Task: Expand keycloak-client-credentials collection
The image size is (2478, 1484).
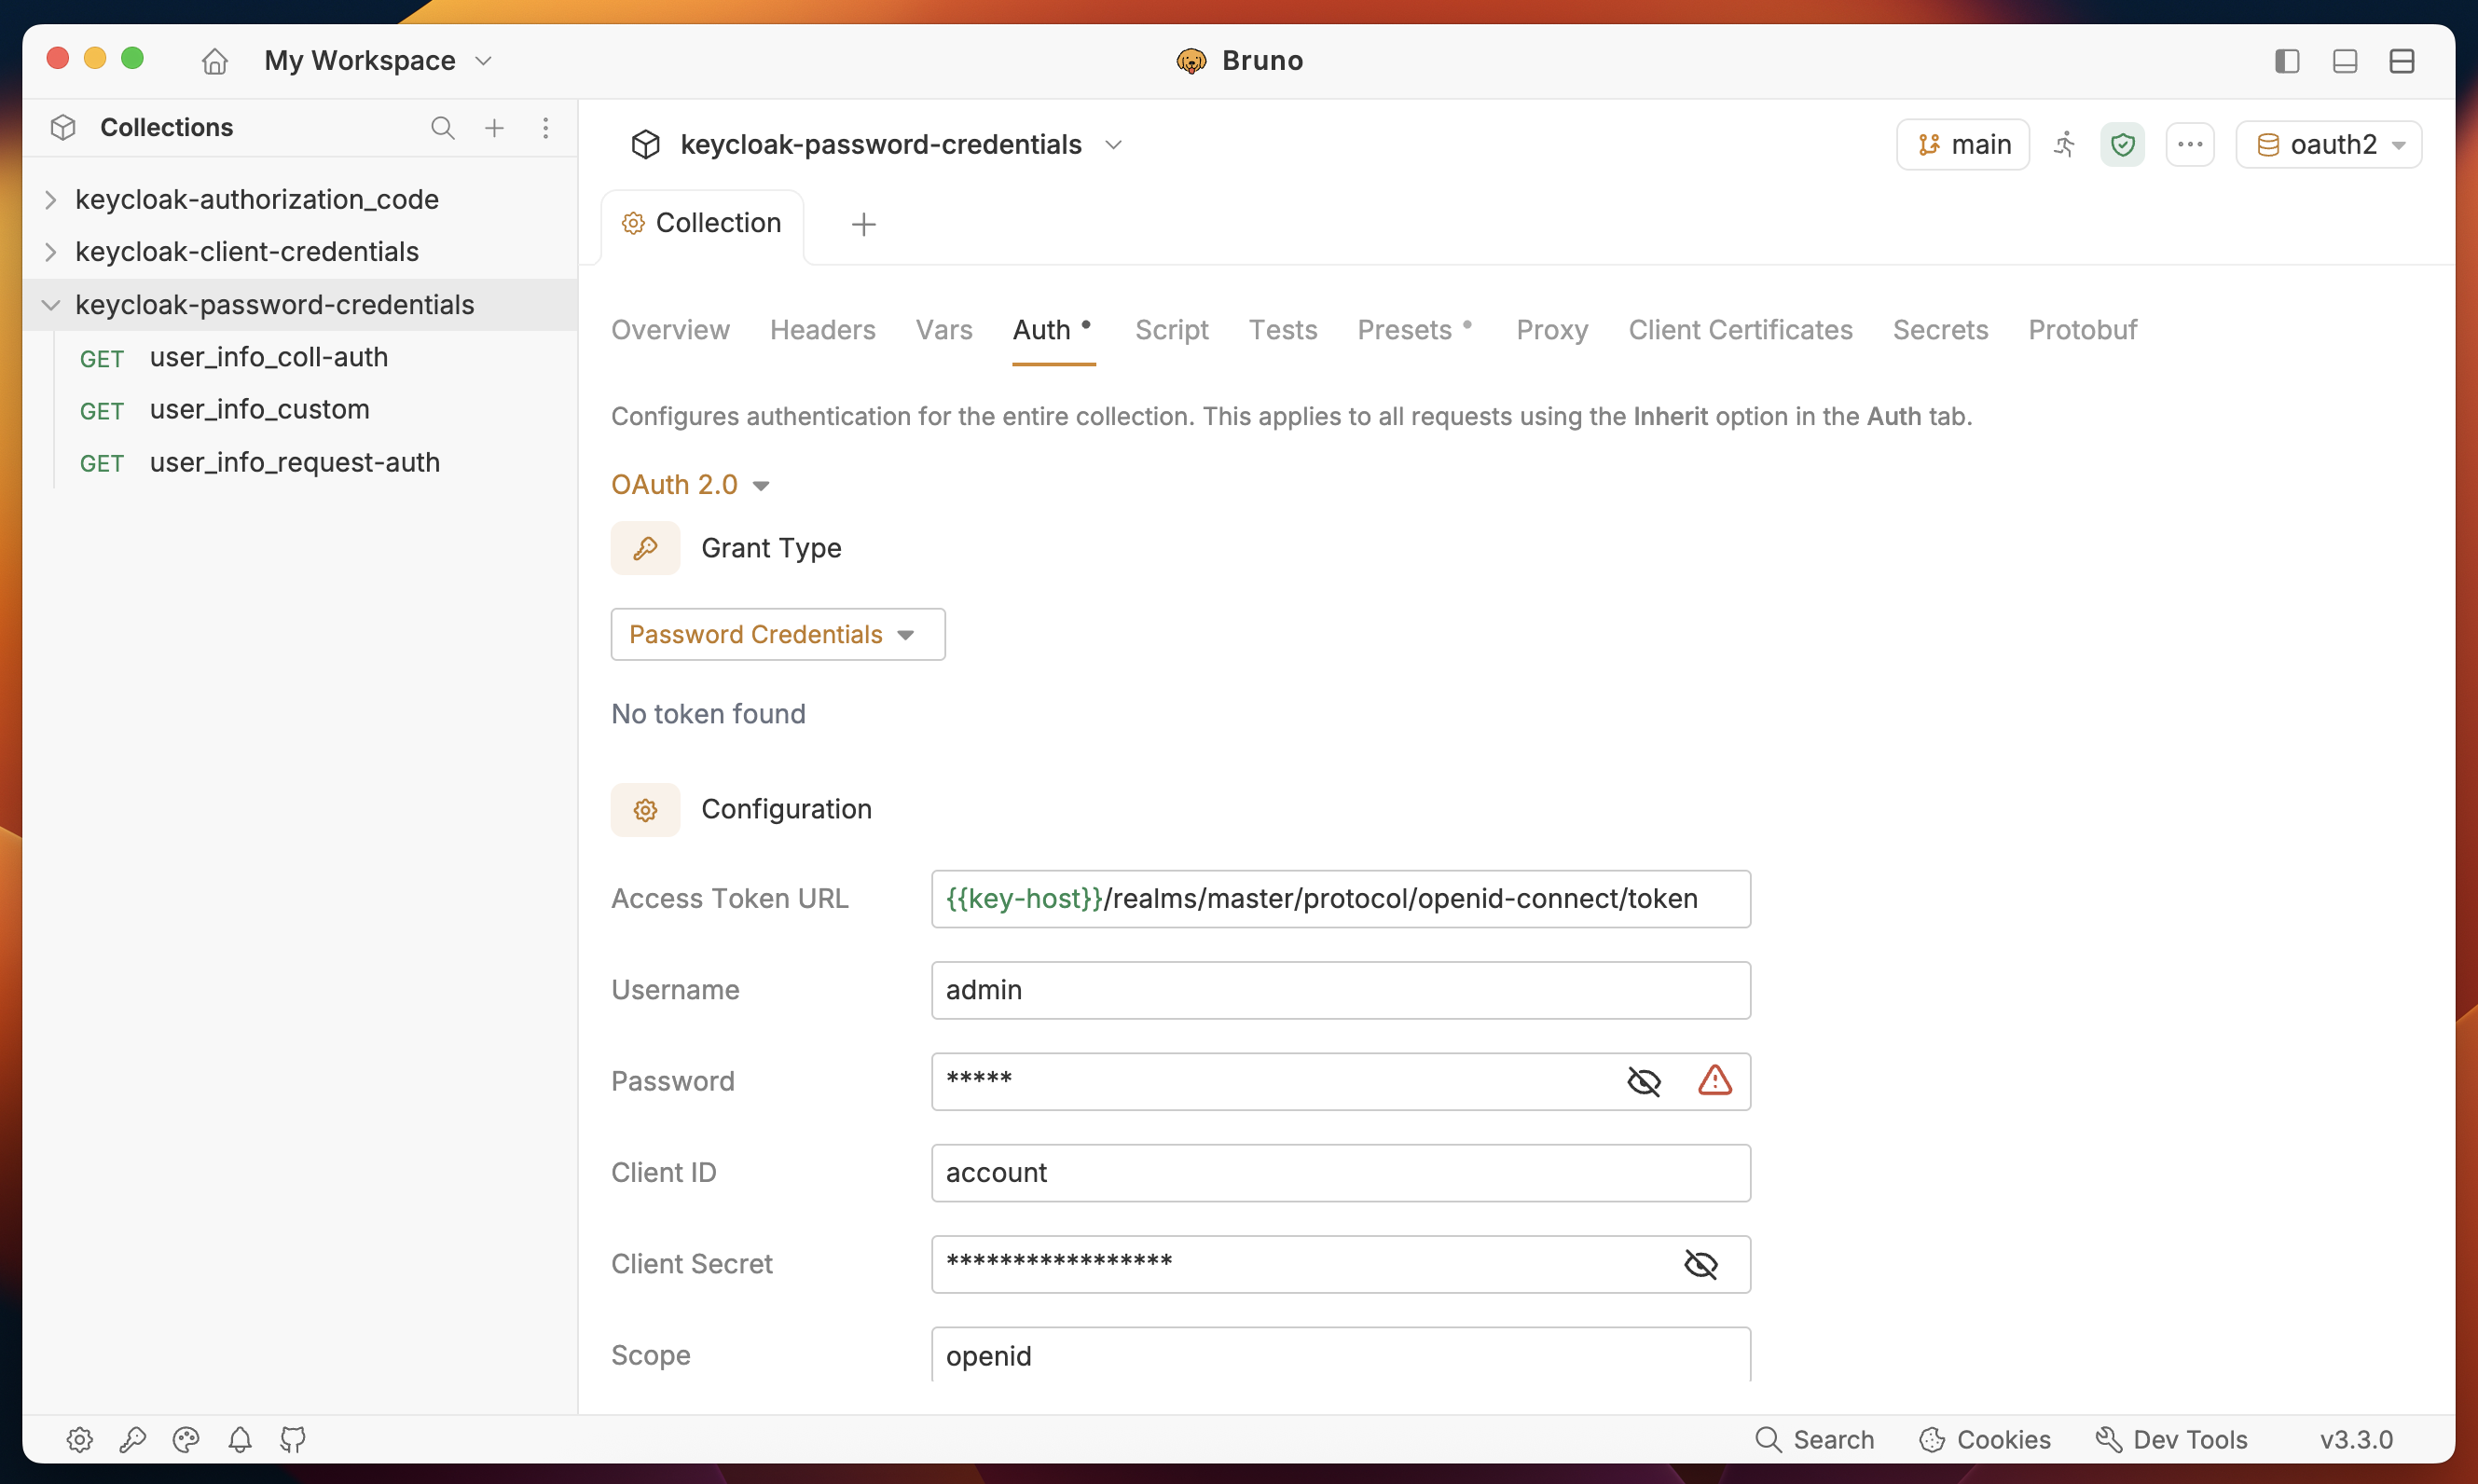Action: click(50, 252)
